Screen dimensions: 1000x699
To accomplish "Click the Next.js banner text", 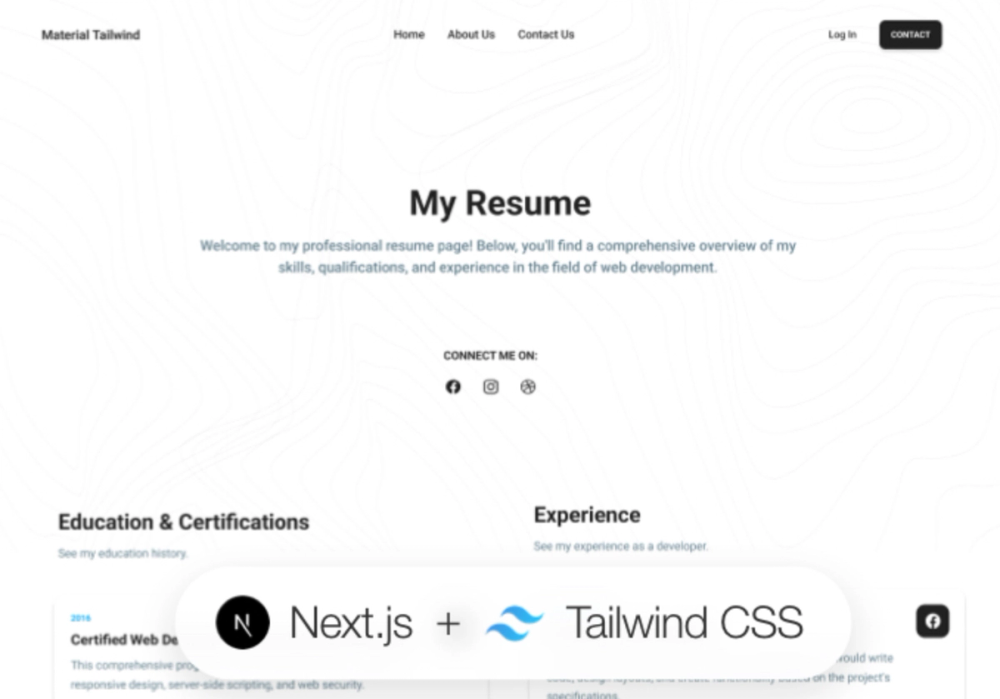I will point(351,623).
